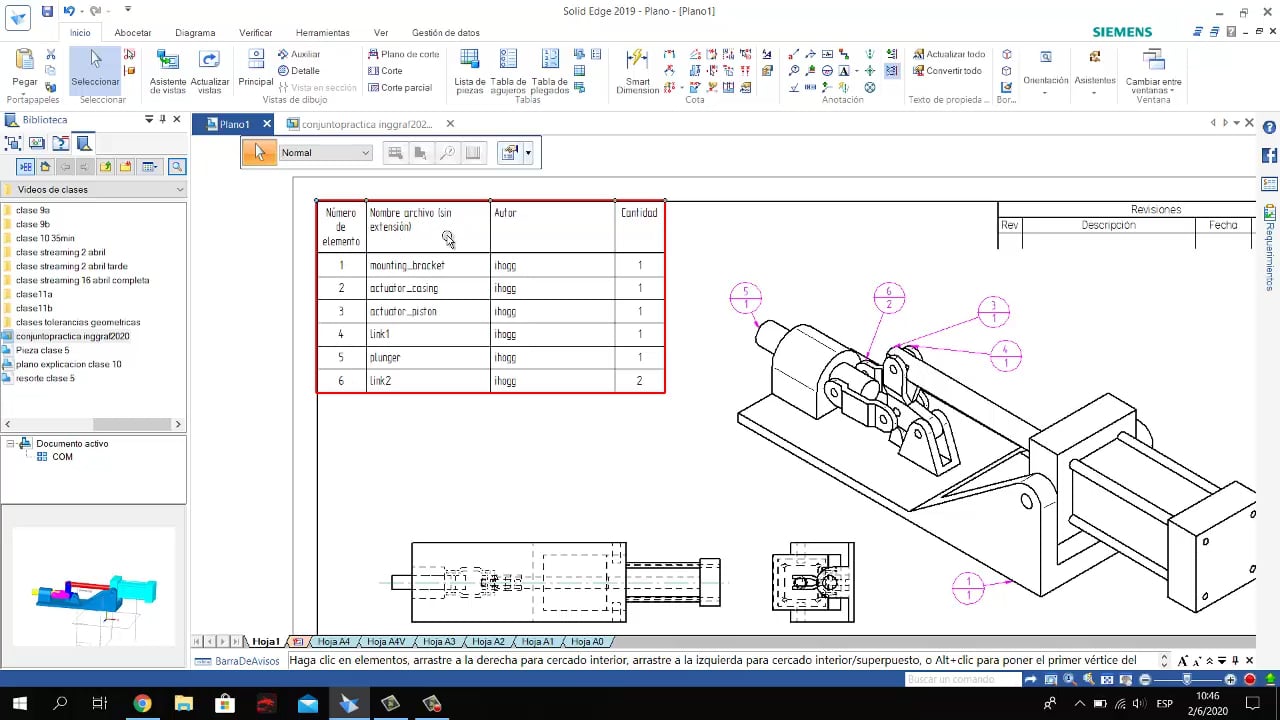Collapse the Documento activo tree node
Screen dimensions: 1280x720
(x=10, y=444)
